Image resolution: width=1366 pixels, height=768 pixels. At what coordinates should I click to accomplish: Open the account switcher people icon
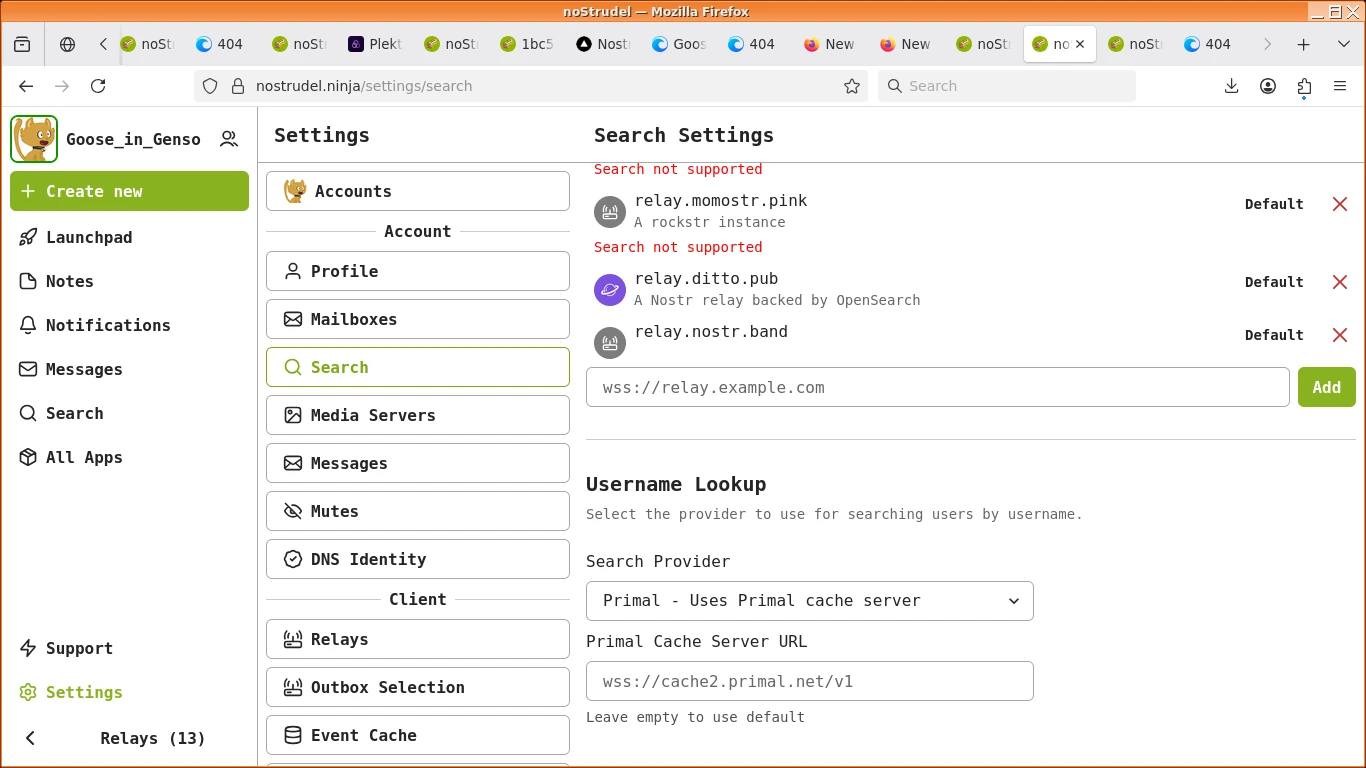click(229, 139)
